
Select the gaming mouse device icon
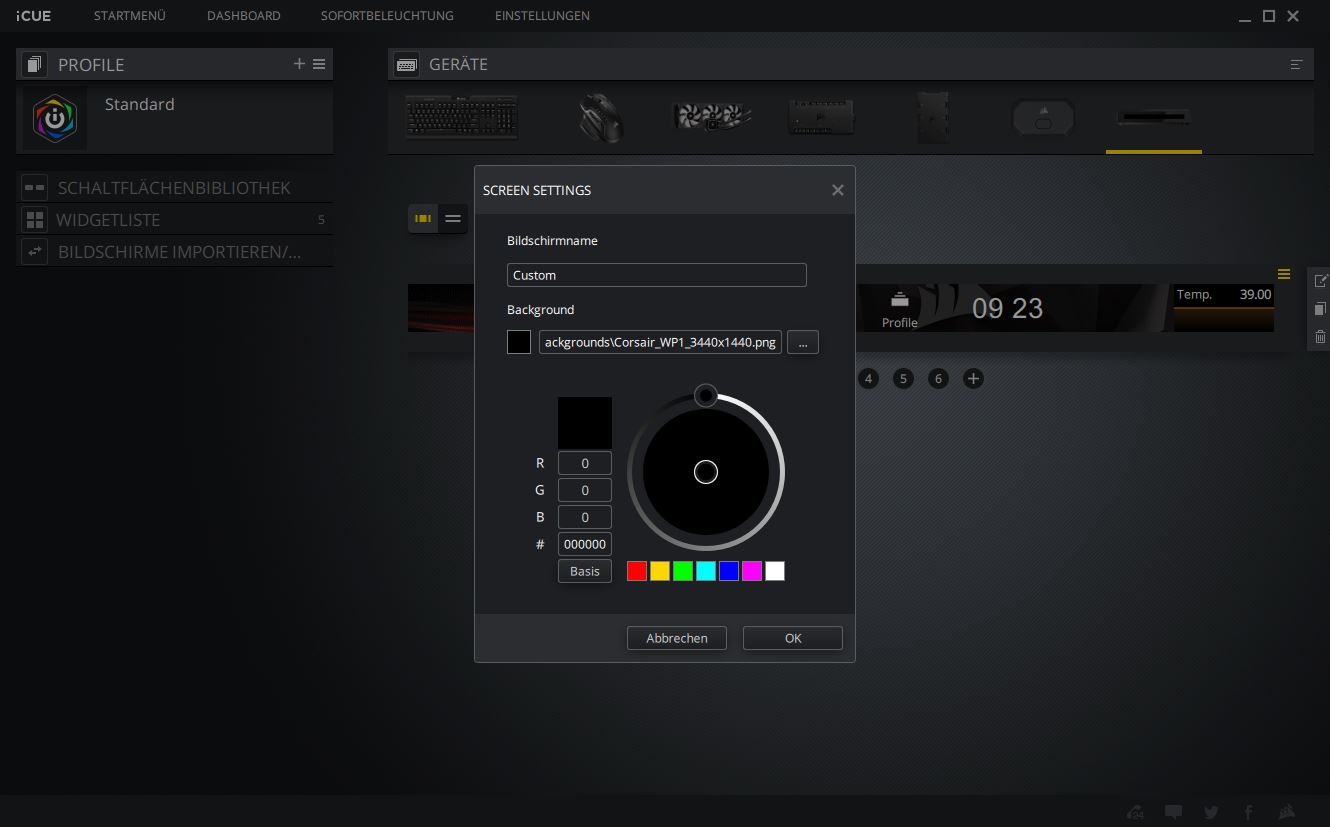pos(601,117)
